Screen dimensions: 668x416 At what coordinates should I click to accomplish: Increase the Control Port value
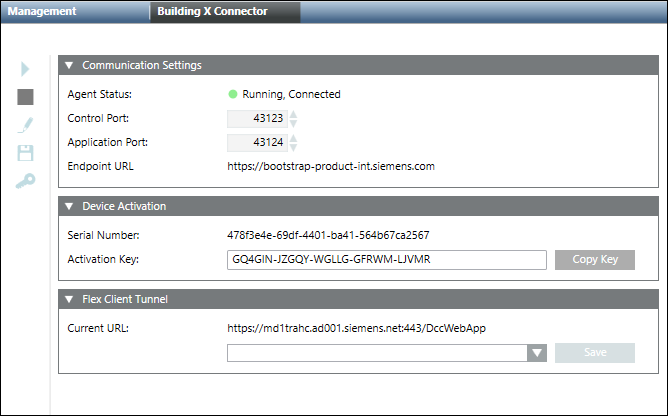(x=294, y=114)
